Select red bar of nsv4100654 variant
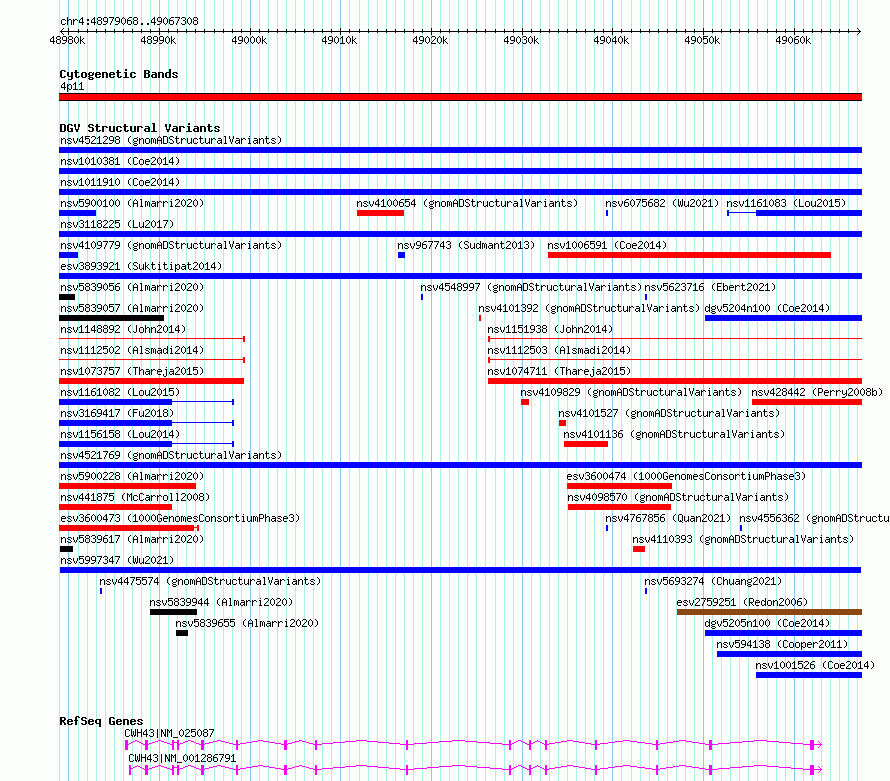This screenshot has height=781, width=890. point(380,213)
